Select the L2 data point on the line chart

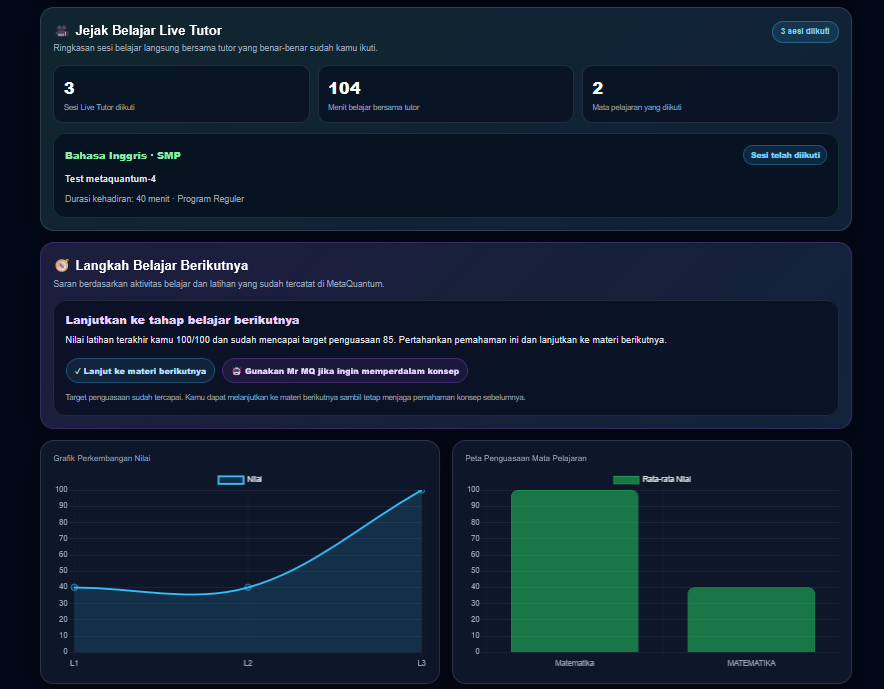(x=248, y=588)
